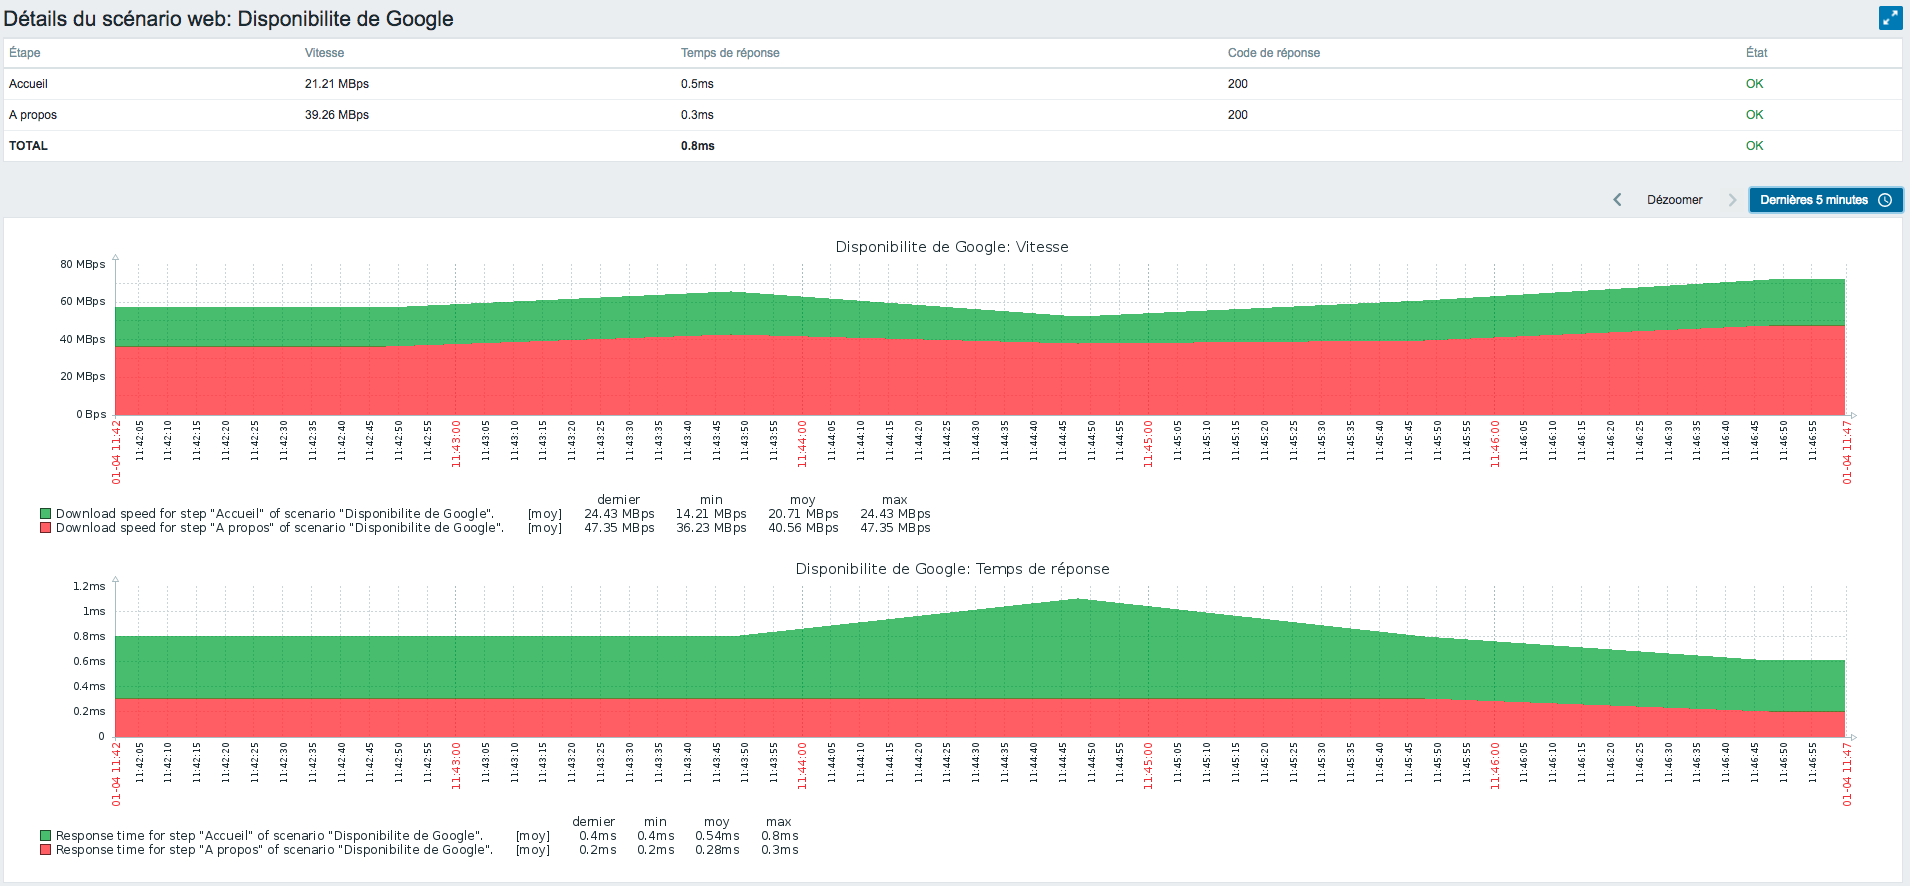Screen dimensions: 1910x886
Task: Click OK status in the Accueil row
Action: coord(1755,84)
